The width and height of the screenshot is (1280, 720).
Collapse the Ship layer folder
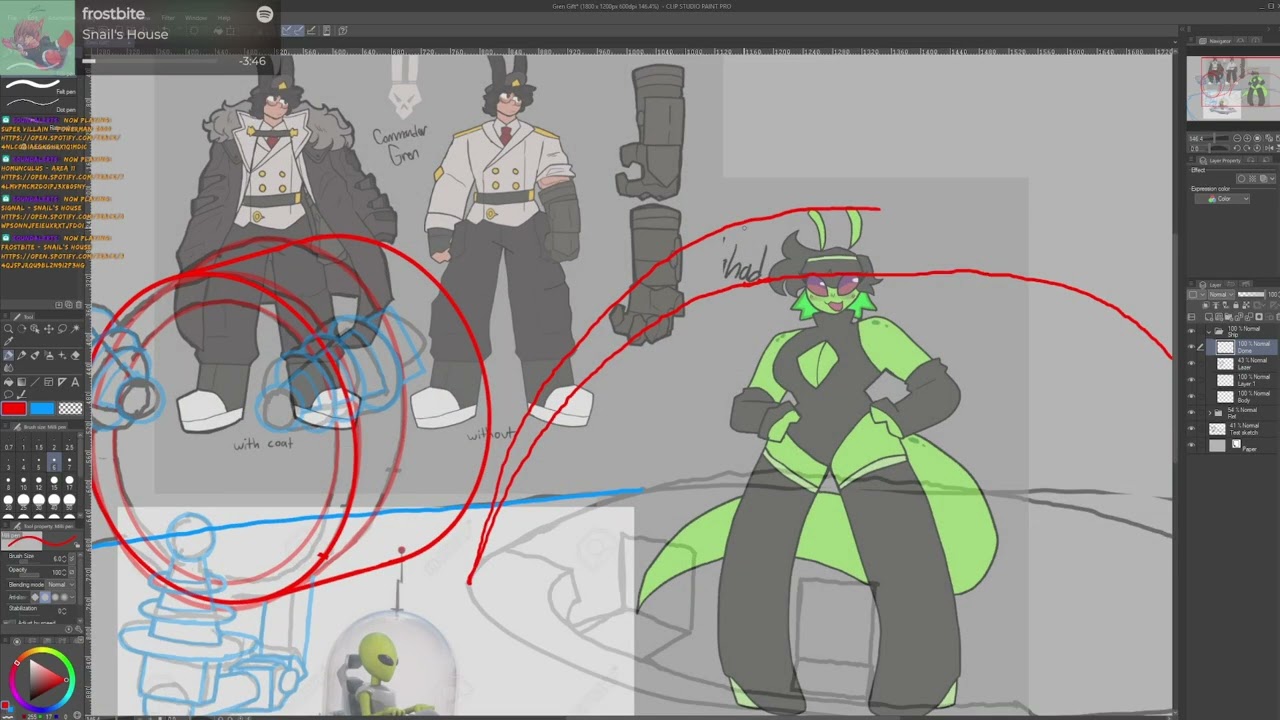pyautogui.click(x=1209, y=331)
